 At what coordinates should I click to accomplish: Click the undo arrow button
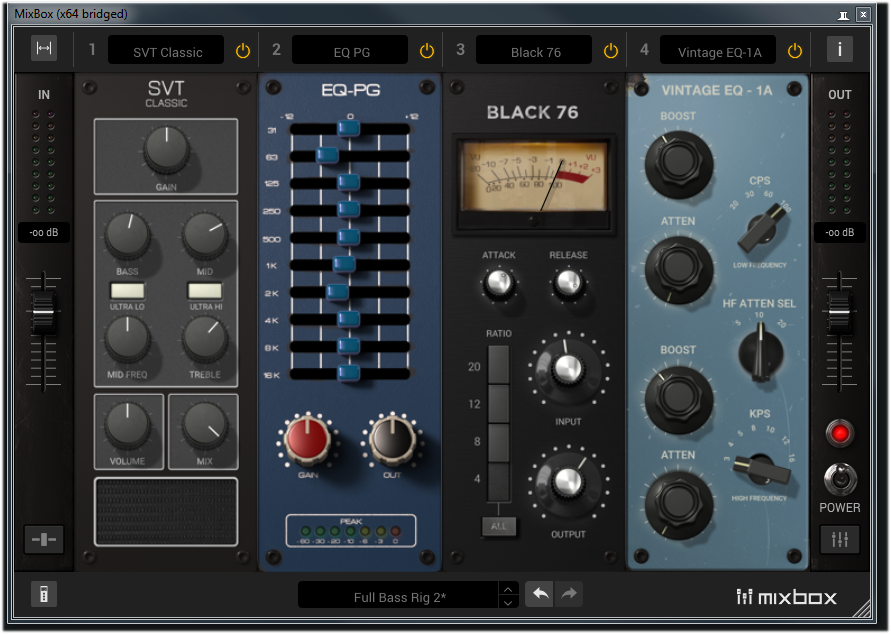click(540, 594)
